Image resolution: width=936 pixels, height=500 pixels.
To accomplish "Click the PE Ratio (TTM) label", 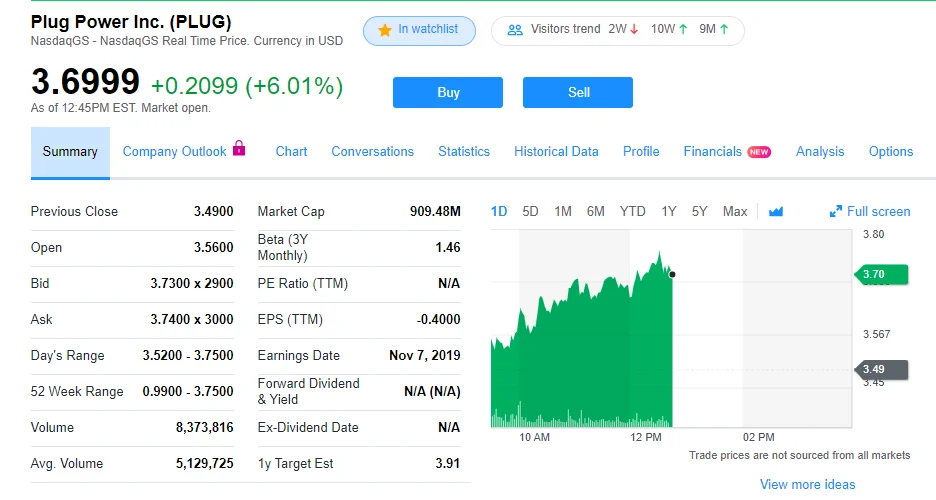I will (x=303, y=283).
